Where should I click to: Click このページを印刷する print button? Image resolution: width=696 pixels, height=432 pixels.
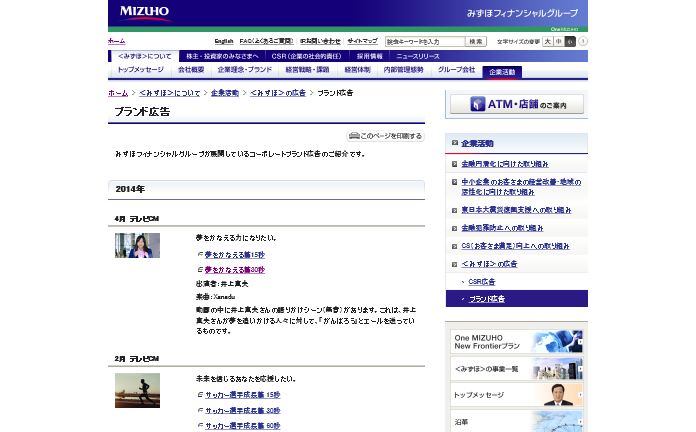tap(385, 136)
